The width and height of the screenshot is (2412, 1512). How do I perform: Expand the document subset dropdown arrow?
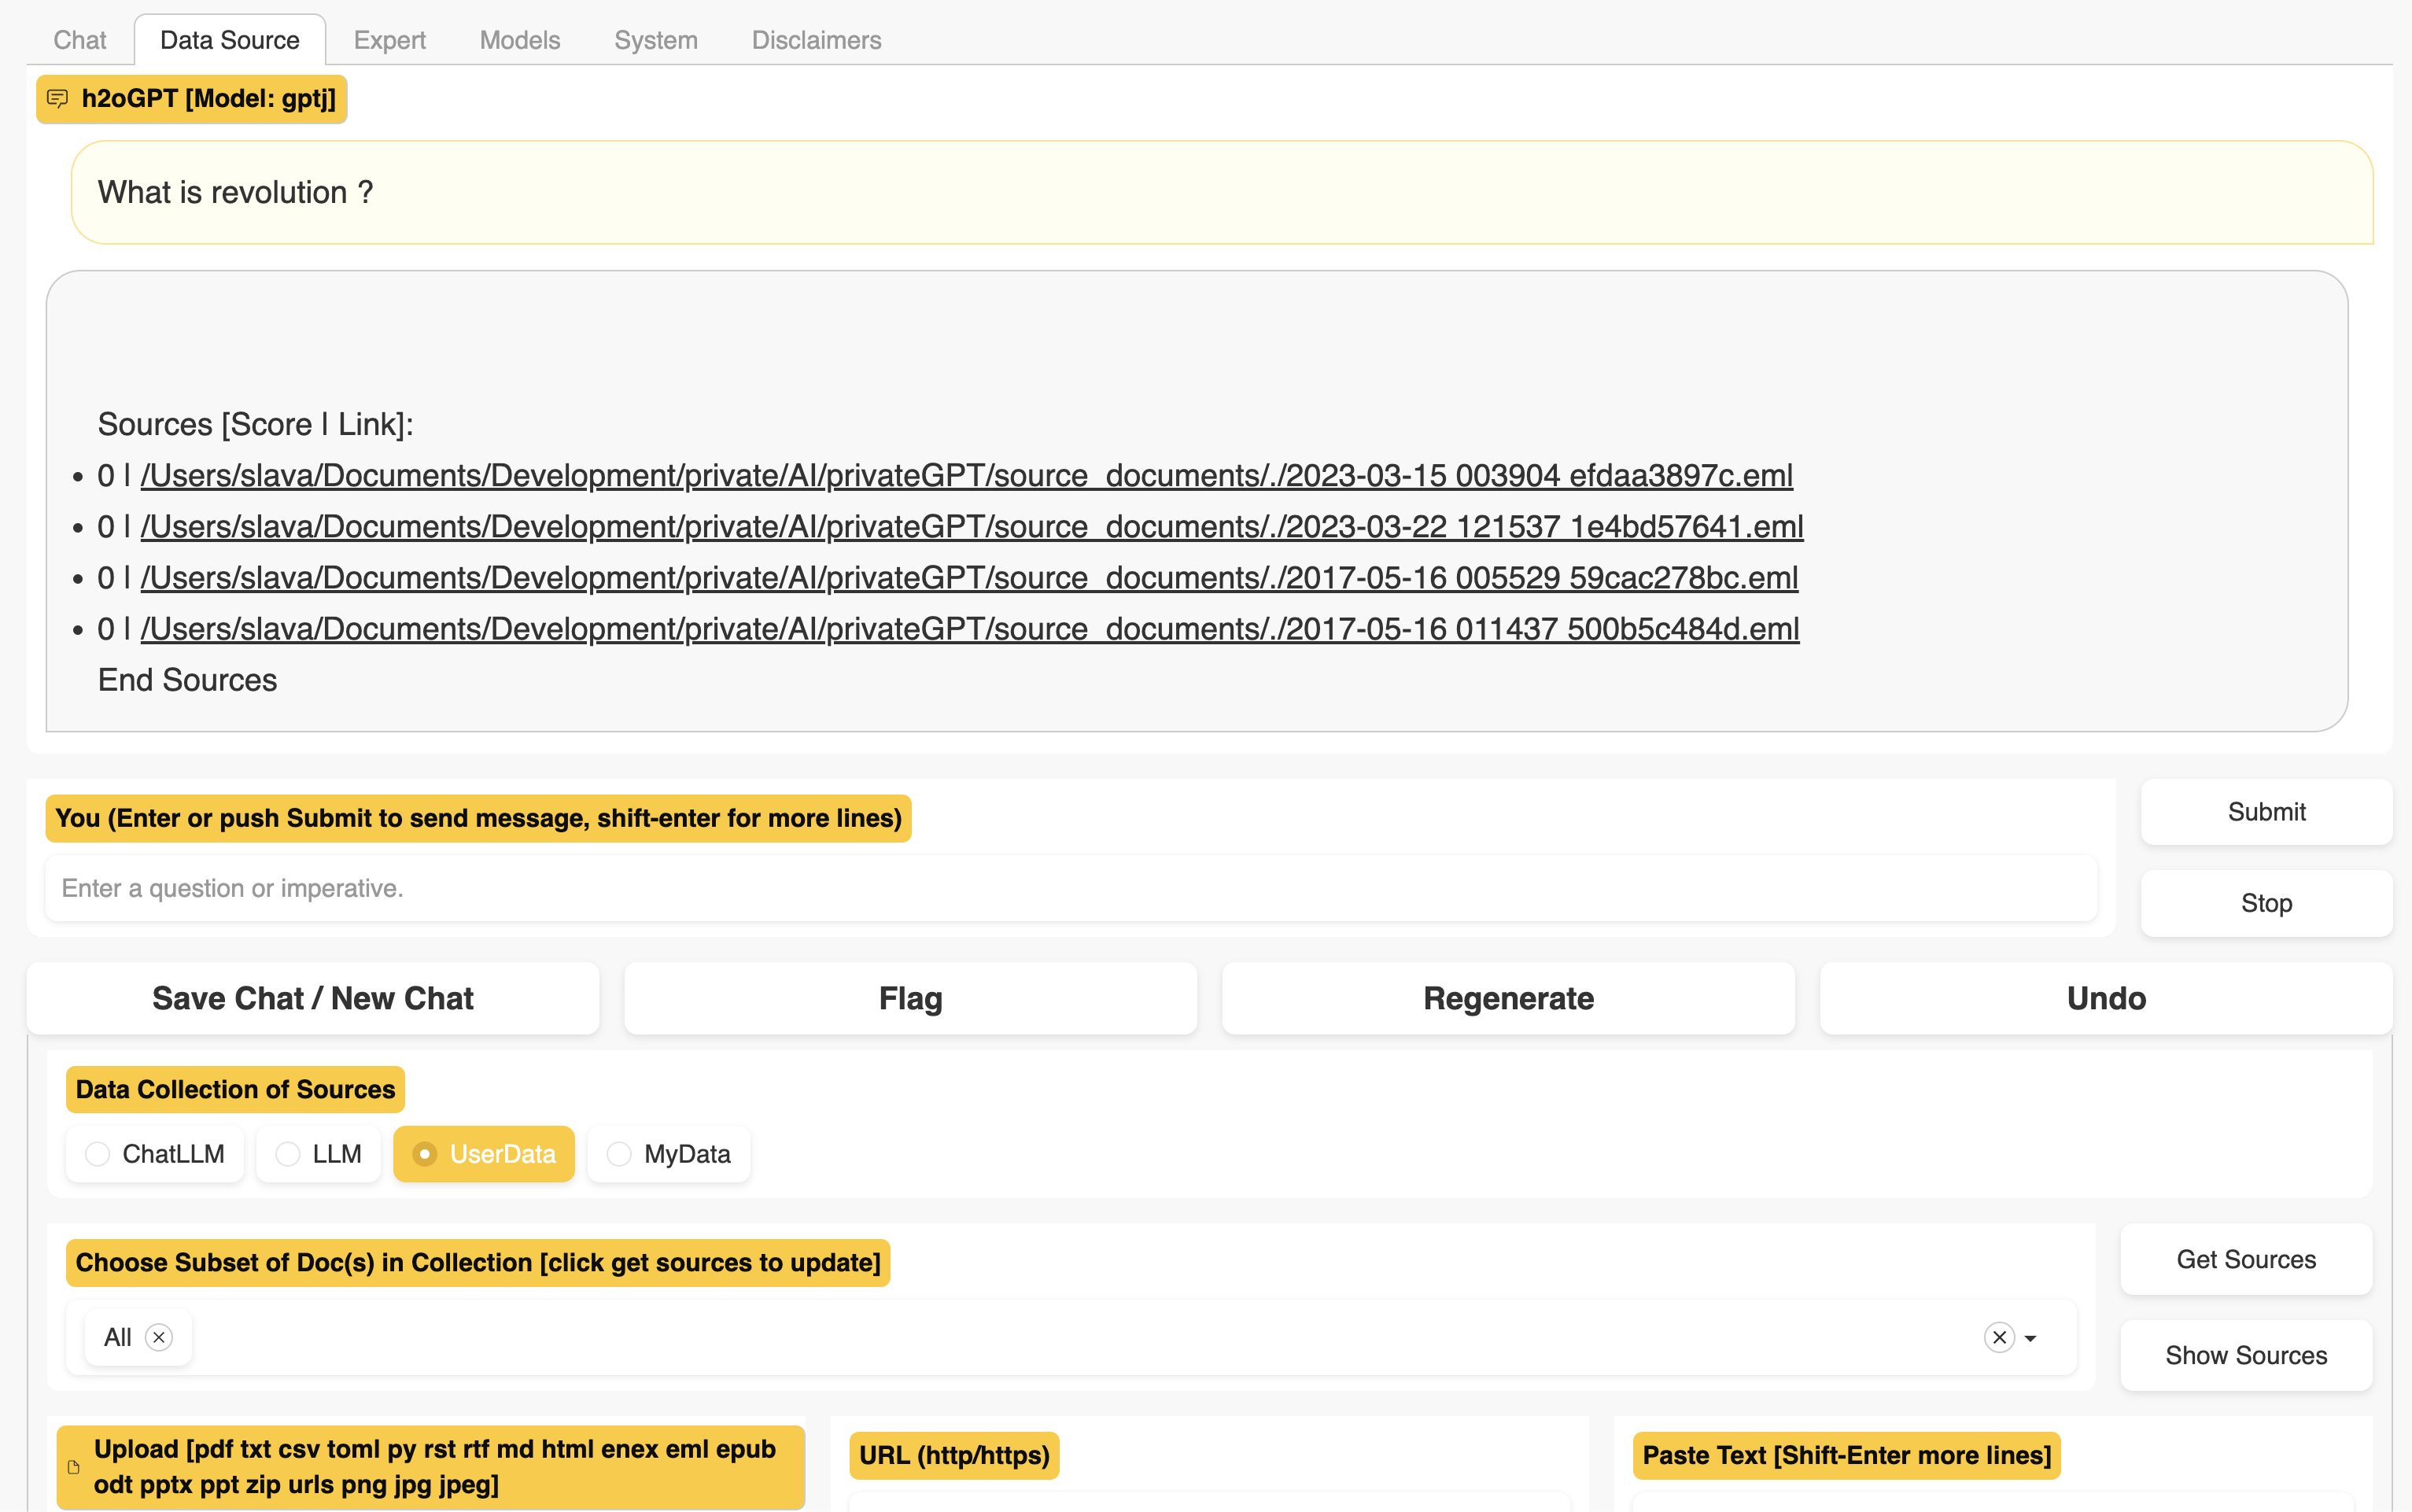coord(2032,1339)
